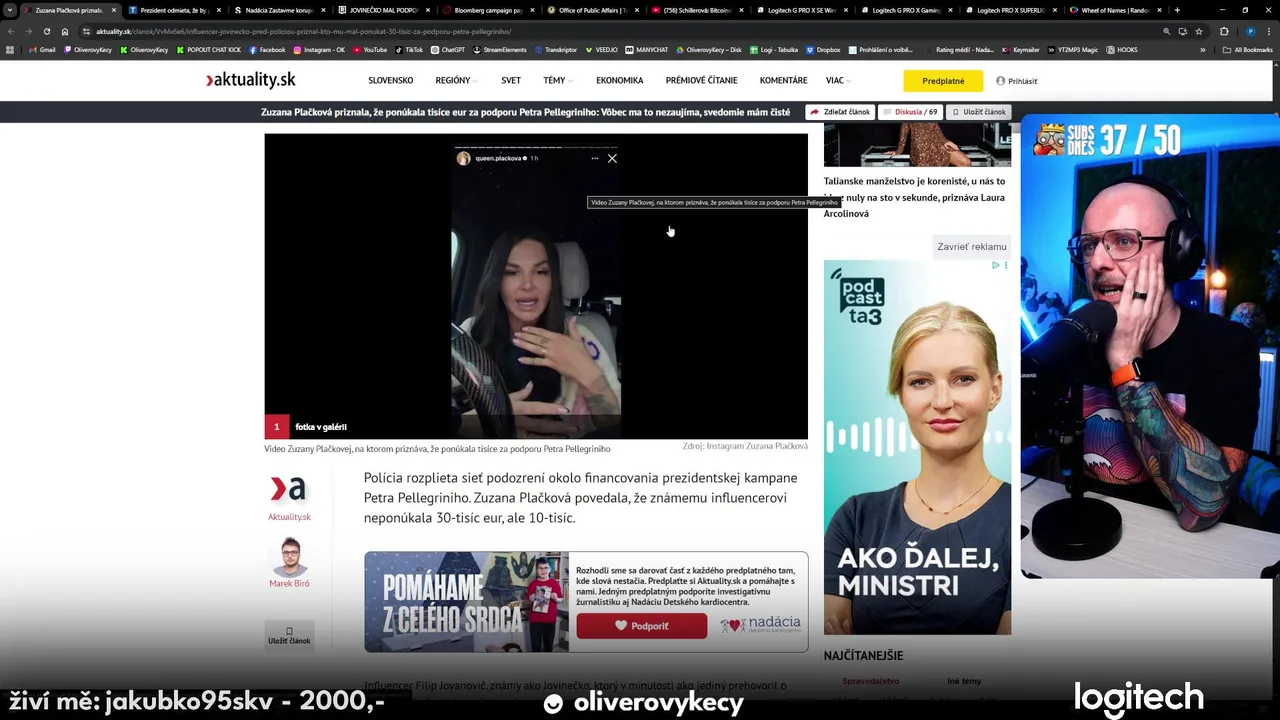Open the All Bookmarks folder
1280x720 pixels.
tap(1247, 50)
